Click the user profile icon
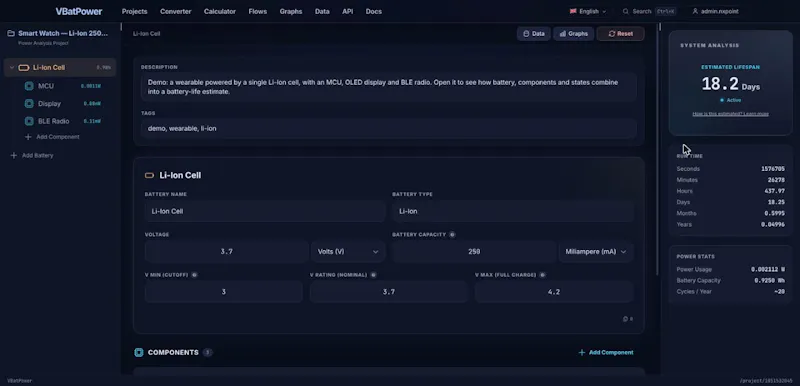This screenshot has width=800, height=386. [x=695, y=11]
